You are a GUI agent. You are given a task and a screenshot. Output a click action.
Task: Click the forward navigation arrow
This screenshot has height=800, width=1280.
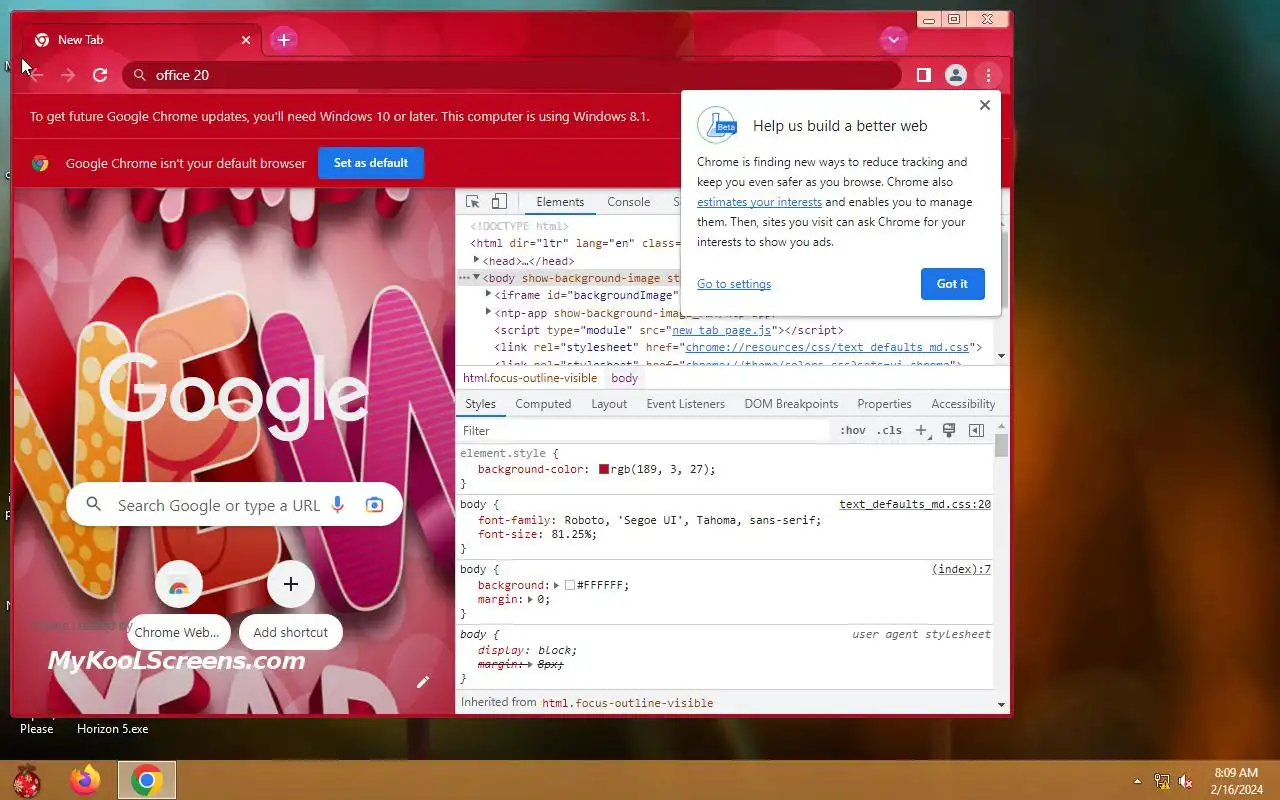[67, 75]
